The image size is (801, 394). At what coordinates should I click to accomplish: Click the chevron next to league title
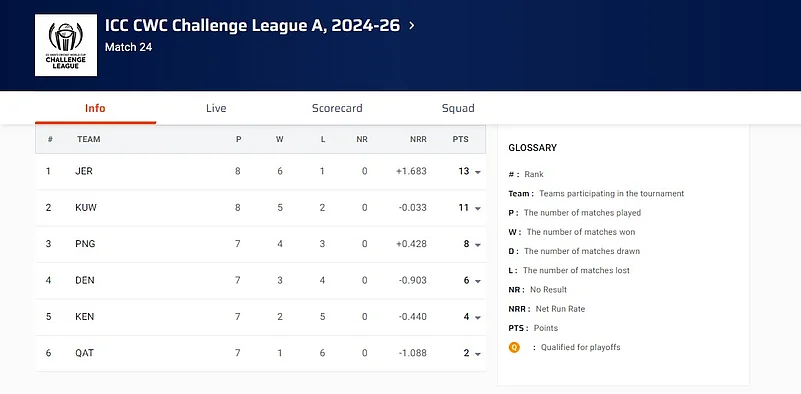412,26
